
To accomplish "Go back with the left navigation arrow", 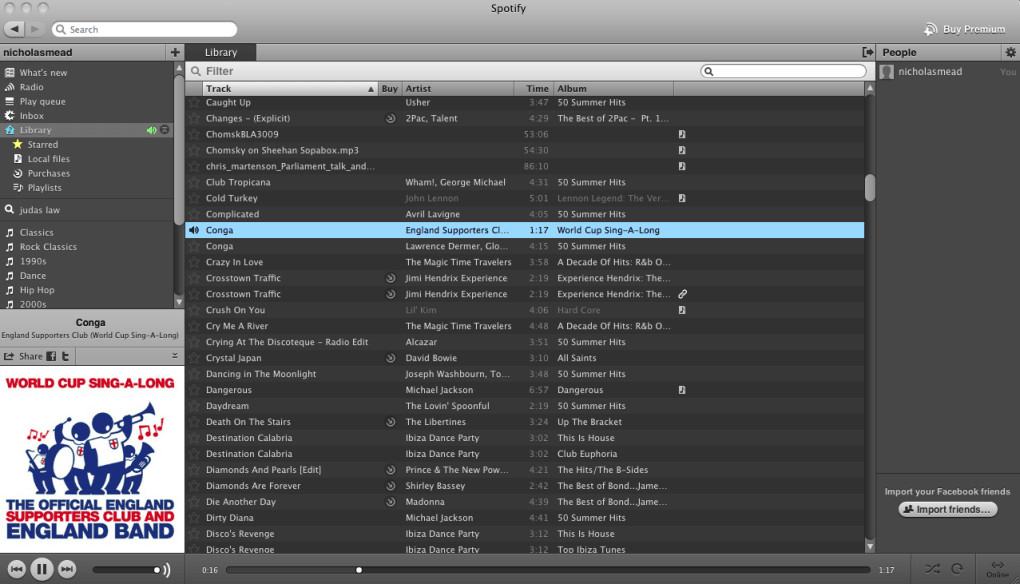I will point(14,29).
